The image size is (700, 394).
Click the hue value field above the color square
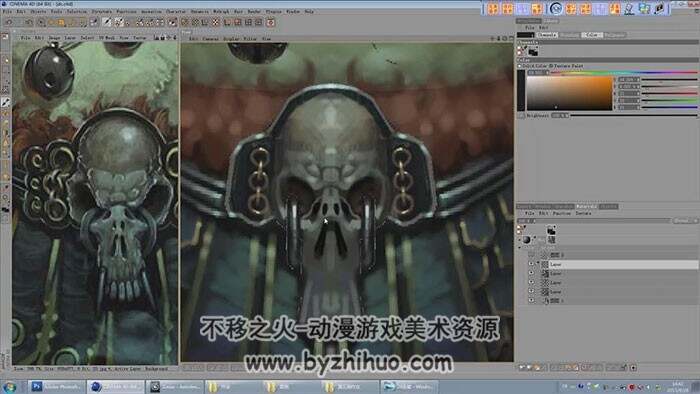(x=538, y=72)
